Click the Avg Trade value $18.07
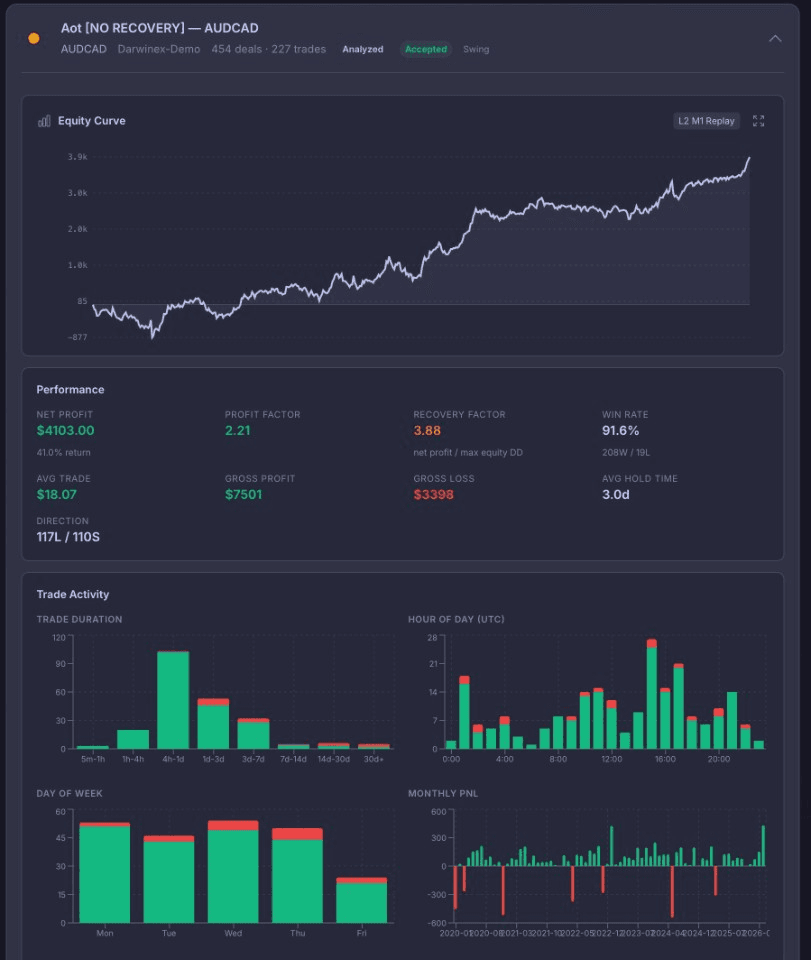 (x=56, y=494)
